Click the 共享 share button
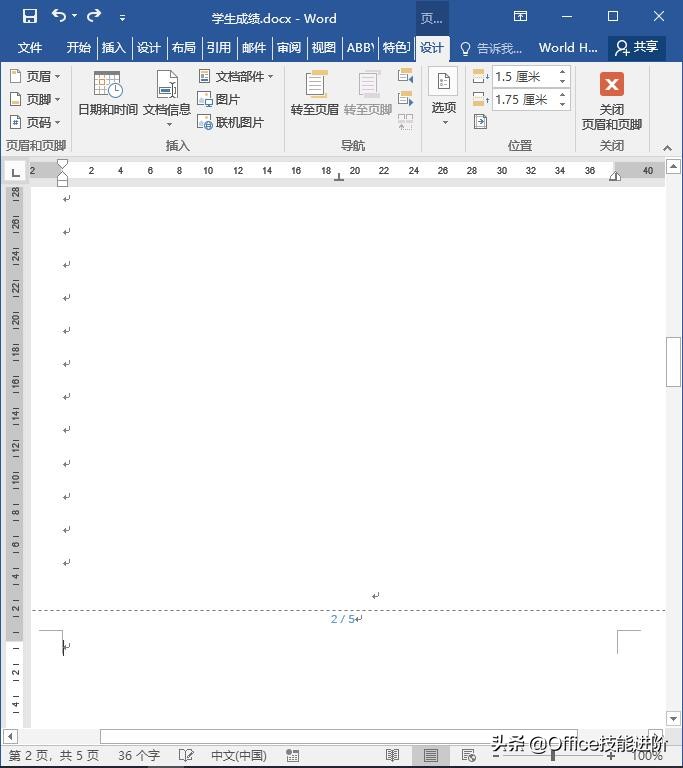 tap(636, 48)
